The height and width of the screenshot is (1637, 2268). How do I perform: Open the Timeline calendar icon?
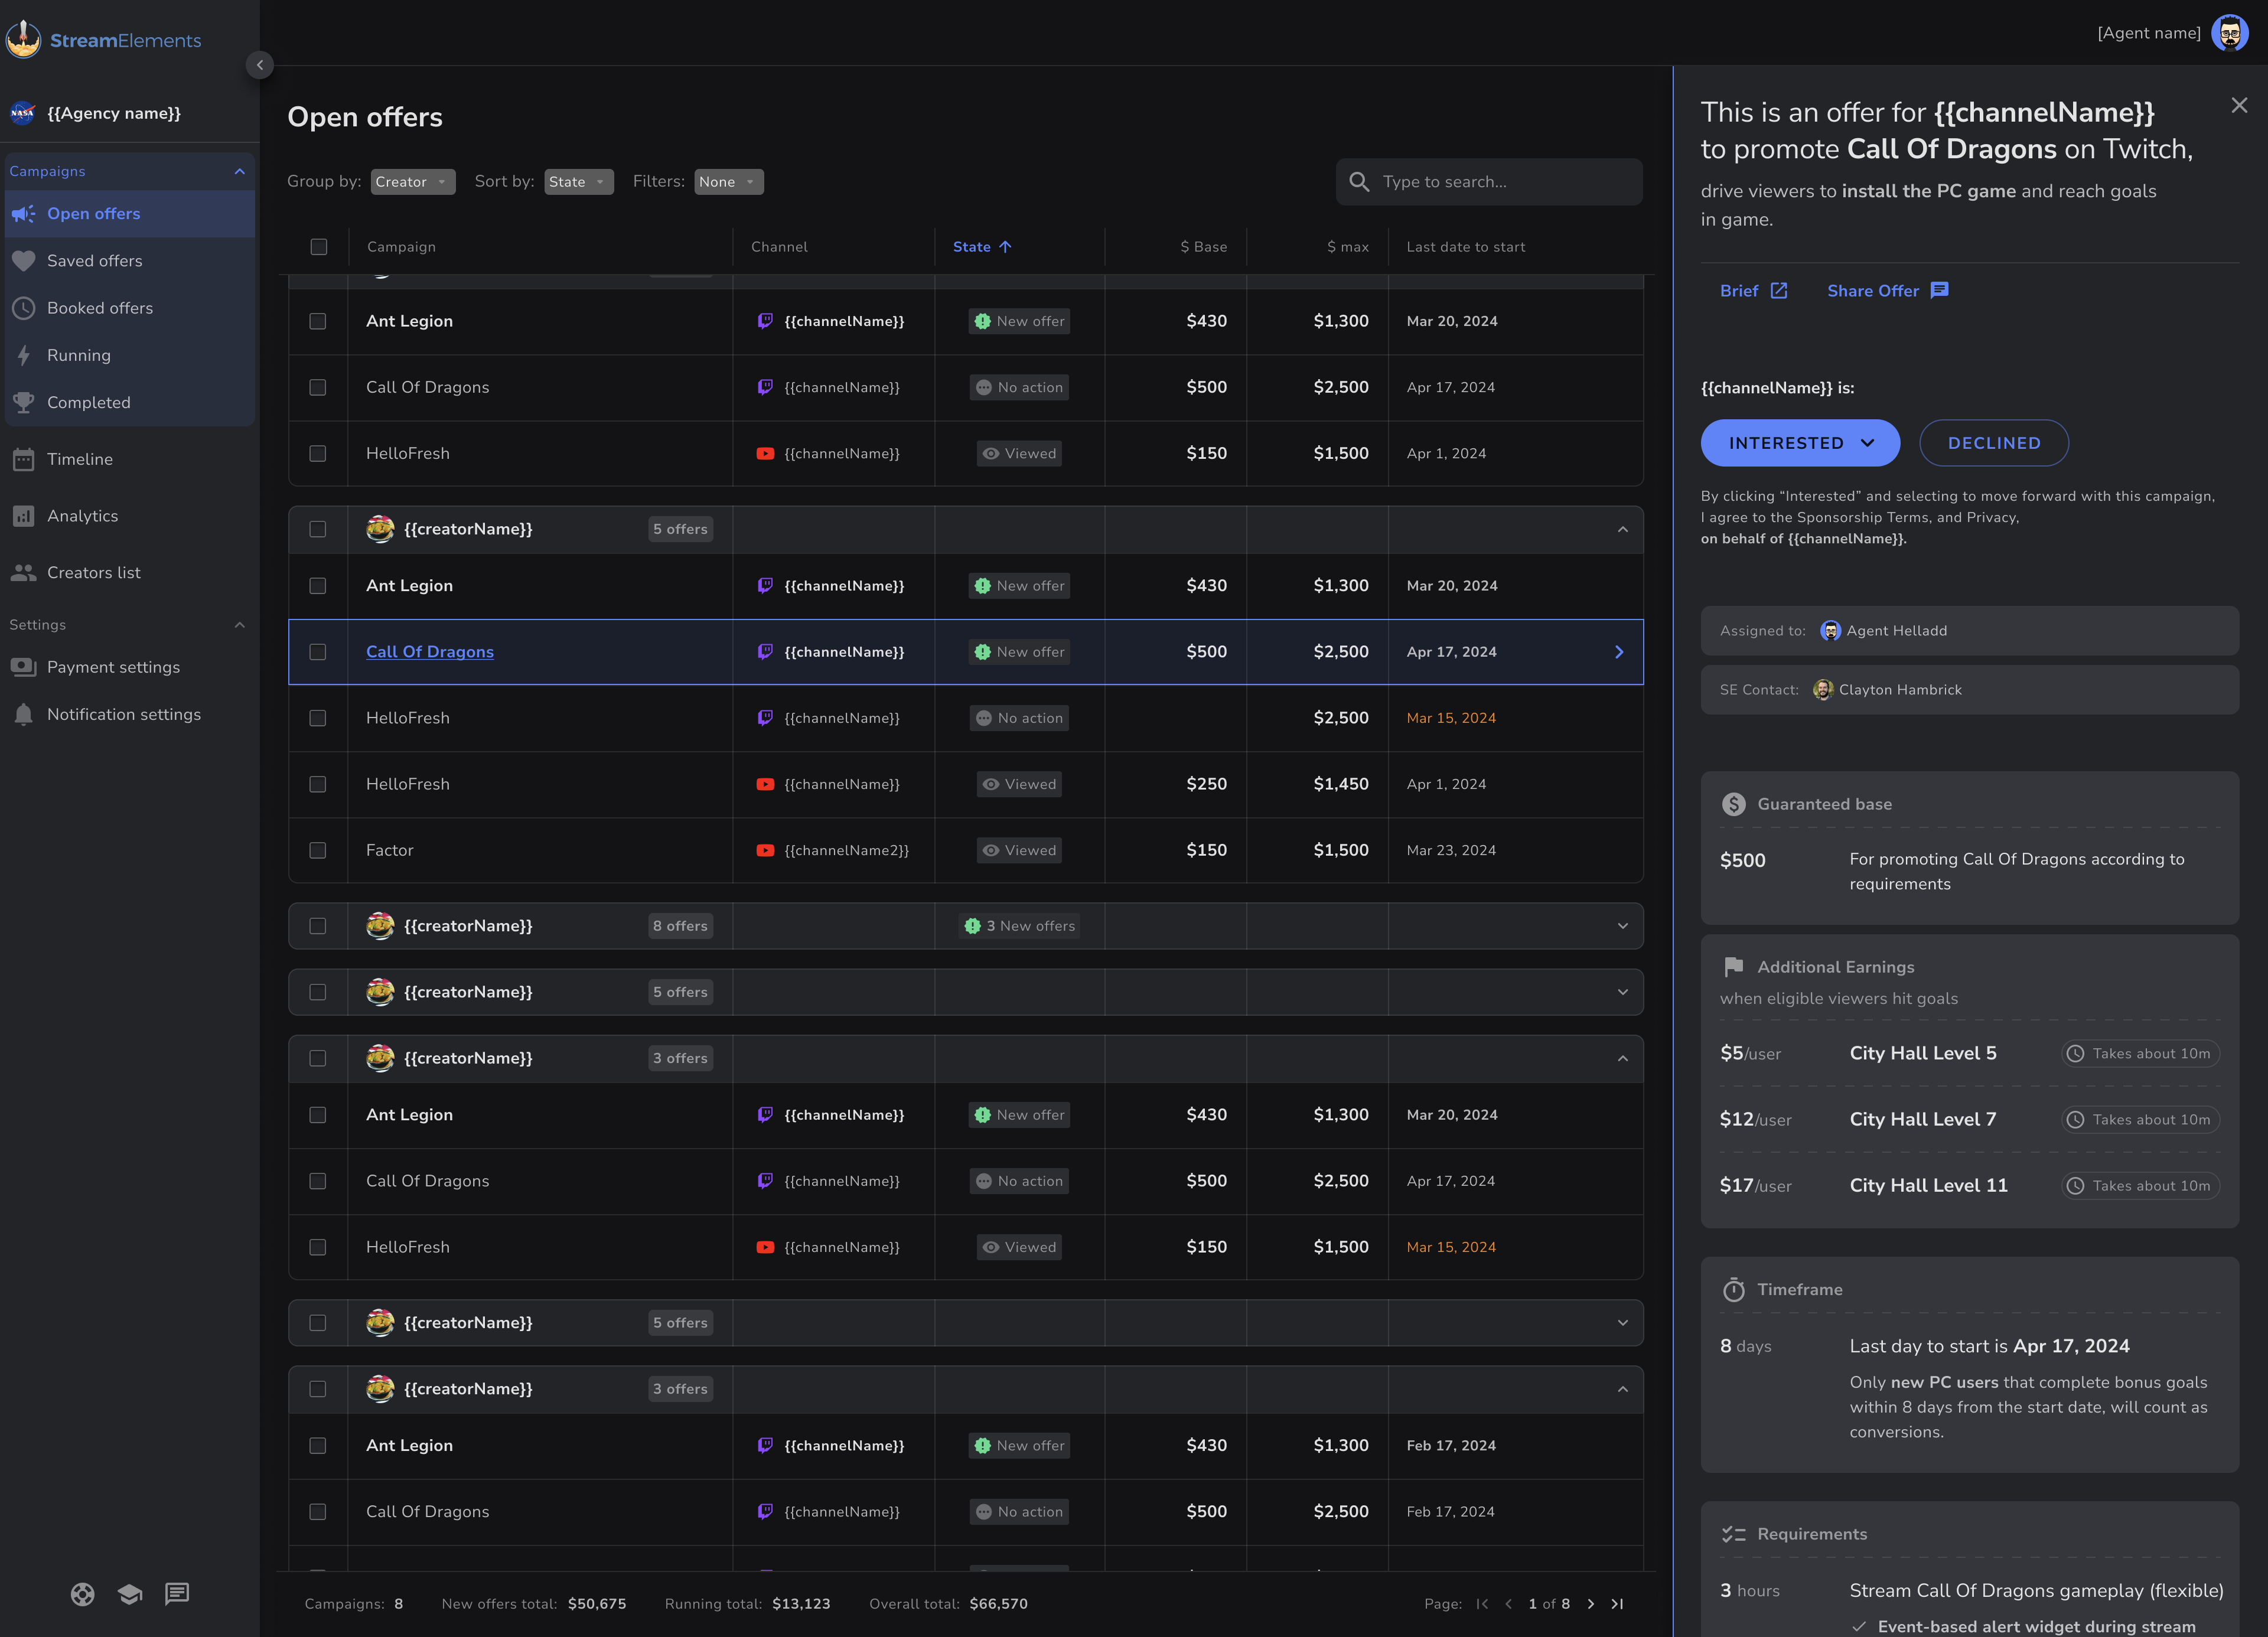click(24, 459)
